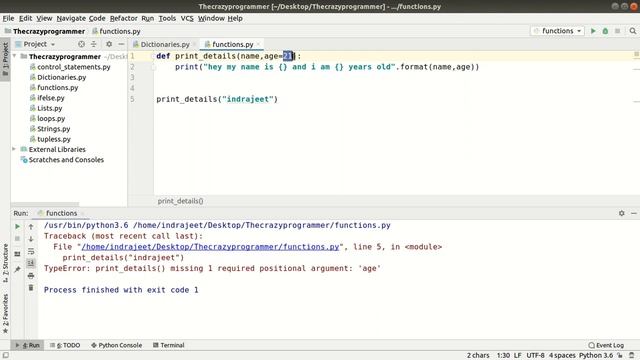Image resolution: width=640 pixels, height=360 pixels.
Task: Select the functions tab in Run panel
Action: click(x=60, y=213)
